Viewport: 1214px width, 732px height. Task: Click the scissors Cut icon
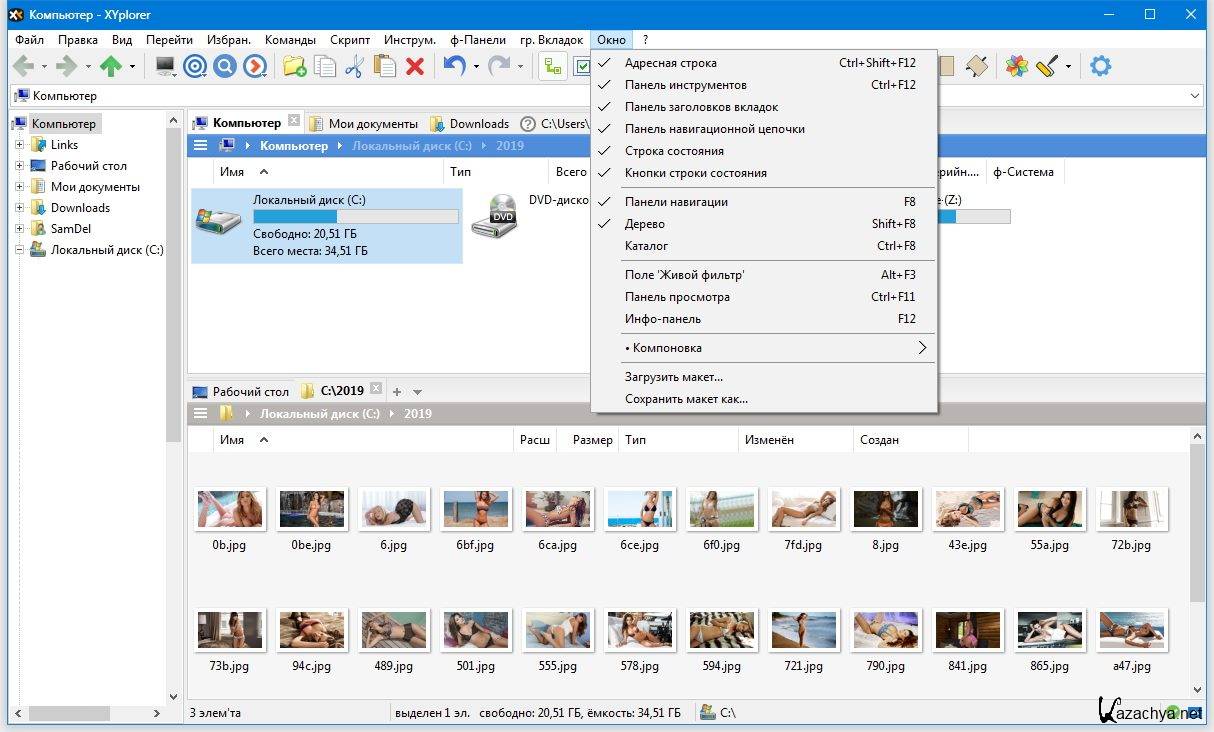[354, 67]
